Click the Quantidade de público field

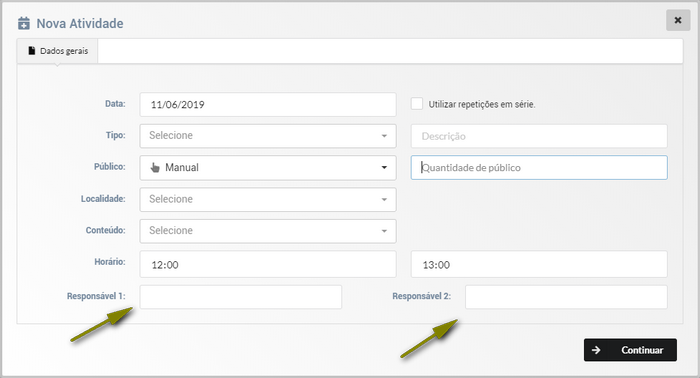point(539,168)
